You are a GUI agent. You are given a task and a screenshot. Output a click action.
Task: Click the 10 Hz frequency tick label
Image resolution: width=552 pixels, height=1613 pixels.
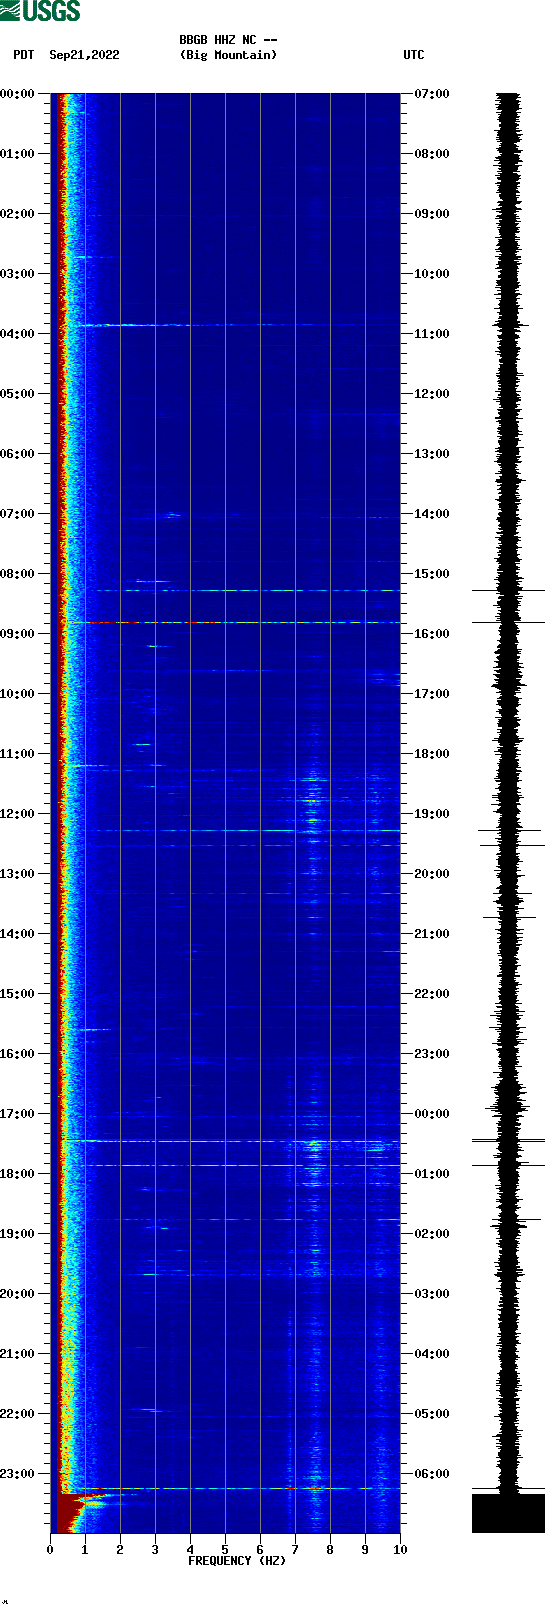[x=400, y=1550]
